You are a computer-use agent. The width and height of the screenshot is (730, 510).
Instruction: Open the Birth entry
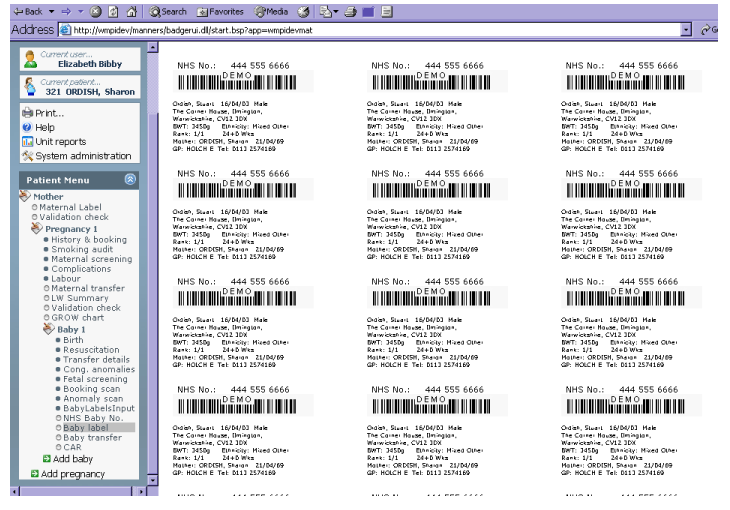point(73,340)
